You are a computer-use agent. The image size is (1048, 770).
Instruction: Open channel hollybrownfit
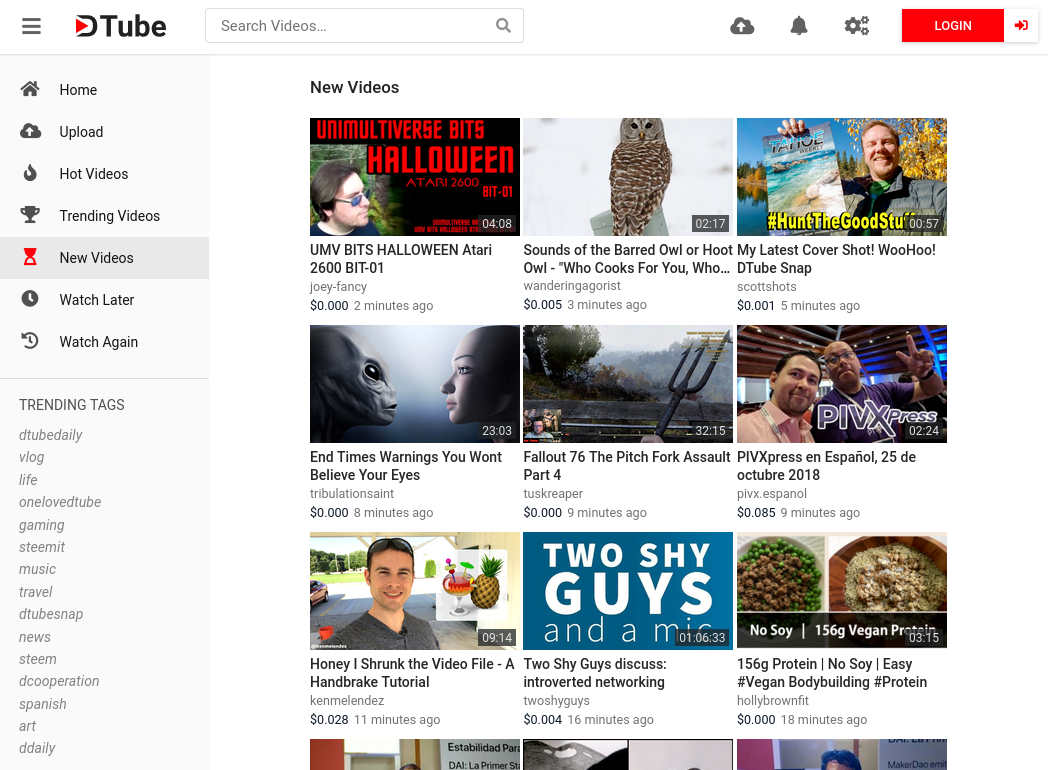(x=773, y=700)
